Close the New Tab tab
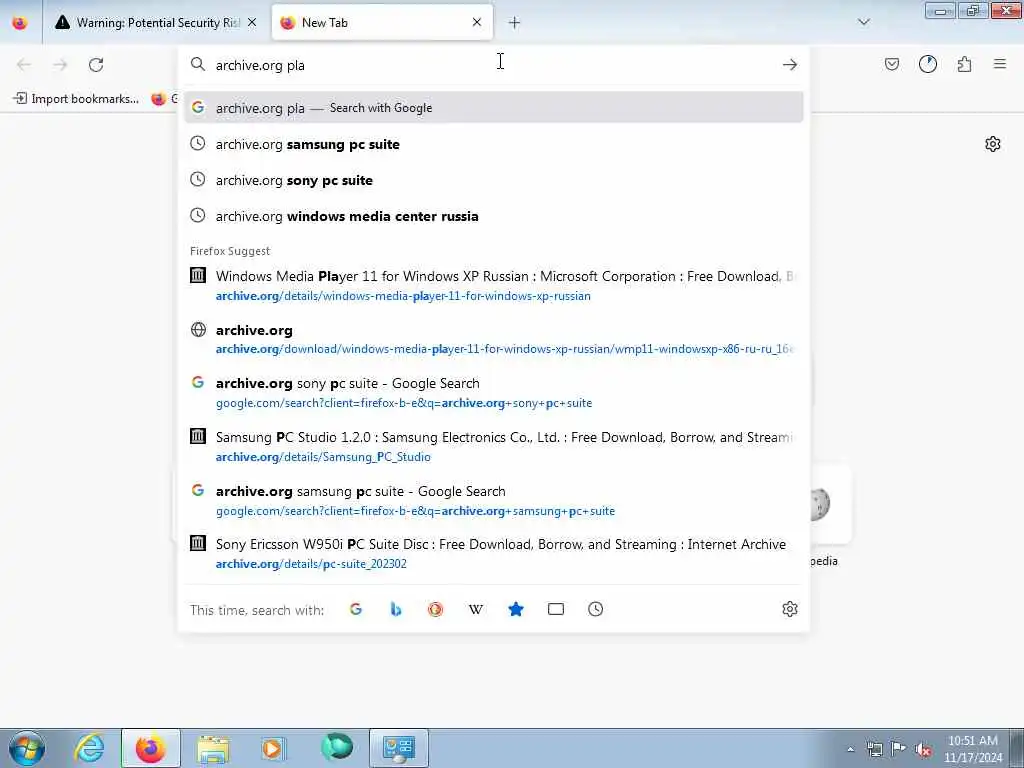The image size is (1024, 768). pos(477,22)
